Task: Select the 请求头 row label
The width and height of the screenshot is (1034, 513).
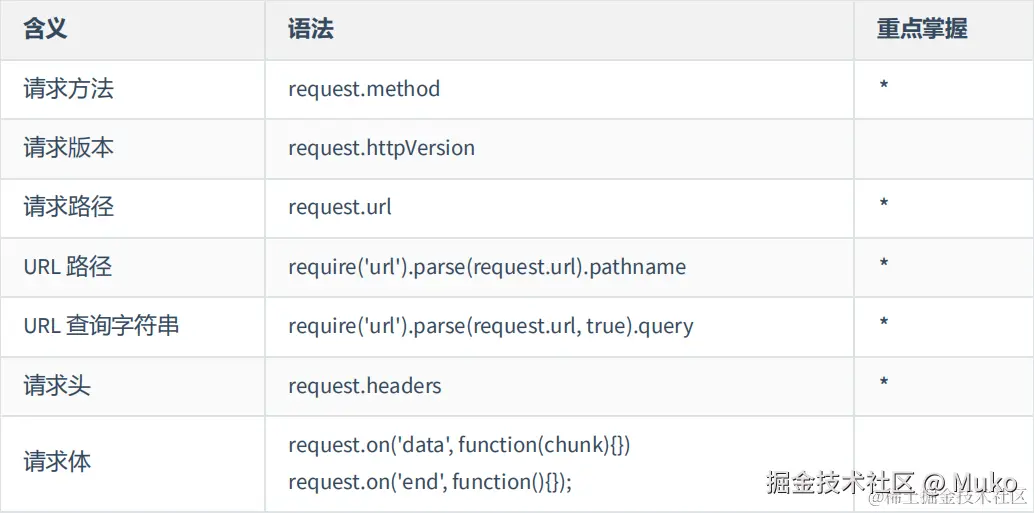Action: (57, 385)
